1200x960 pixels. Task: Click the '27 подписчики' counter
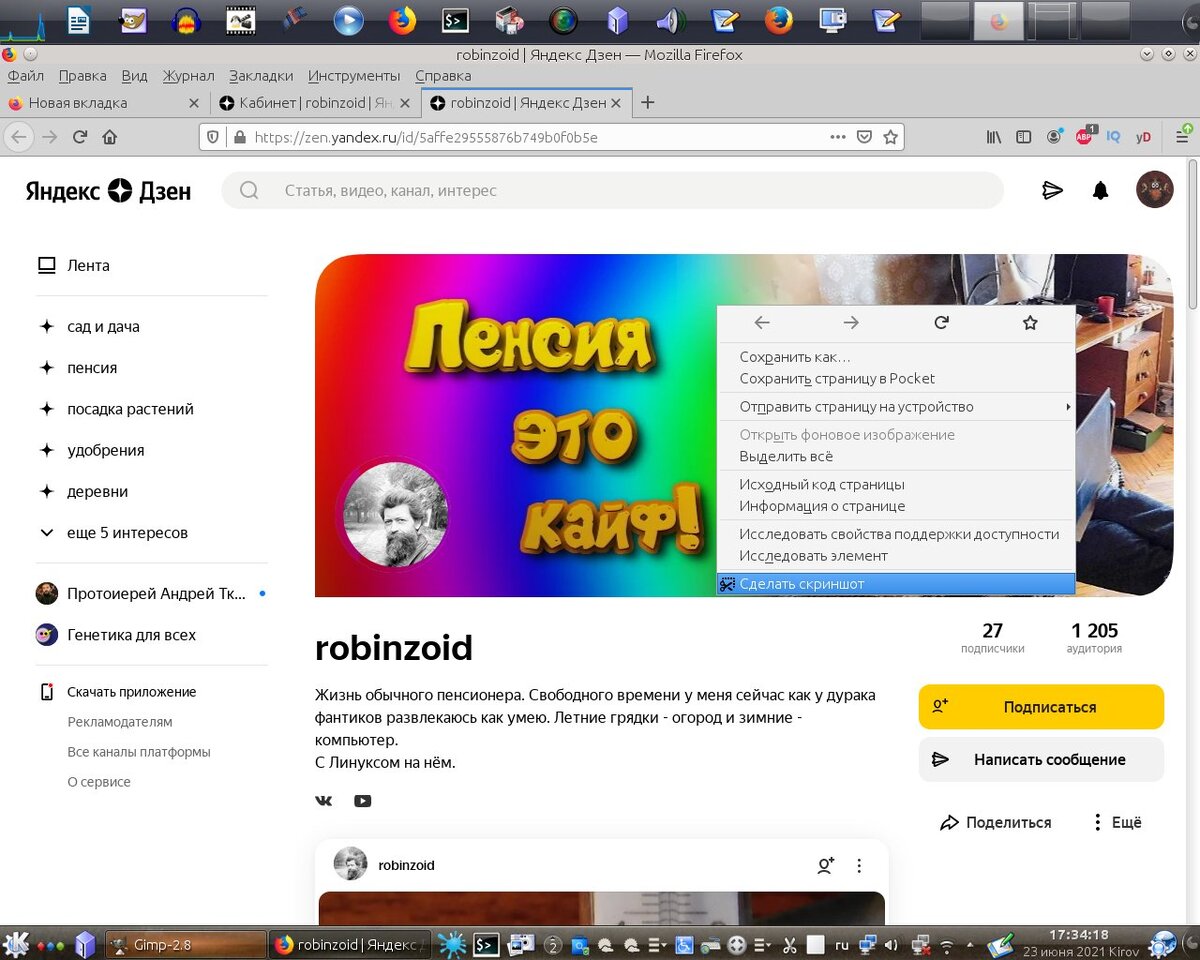992,637
